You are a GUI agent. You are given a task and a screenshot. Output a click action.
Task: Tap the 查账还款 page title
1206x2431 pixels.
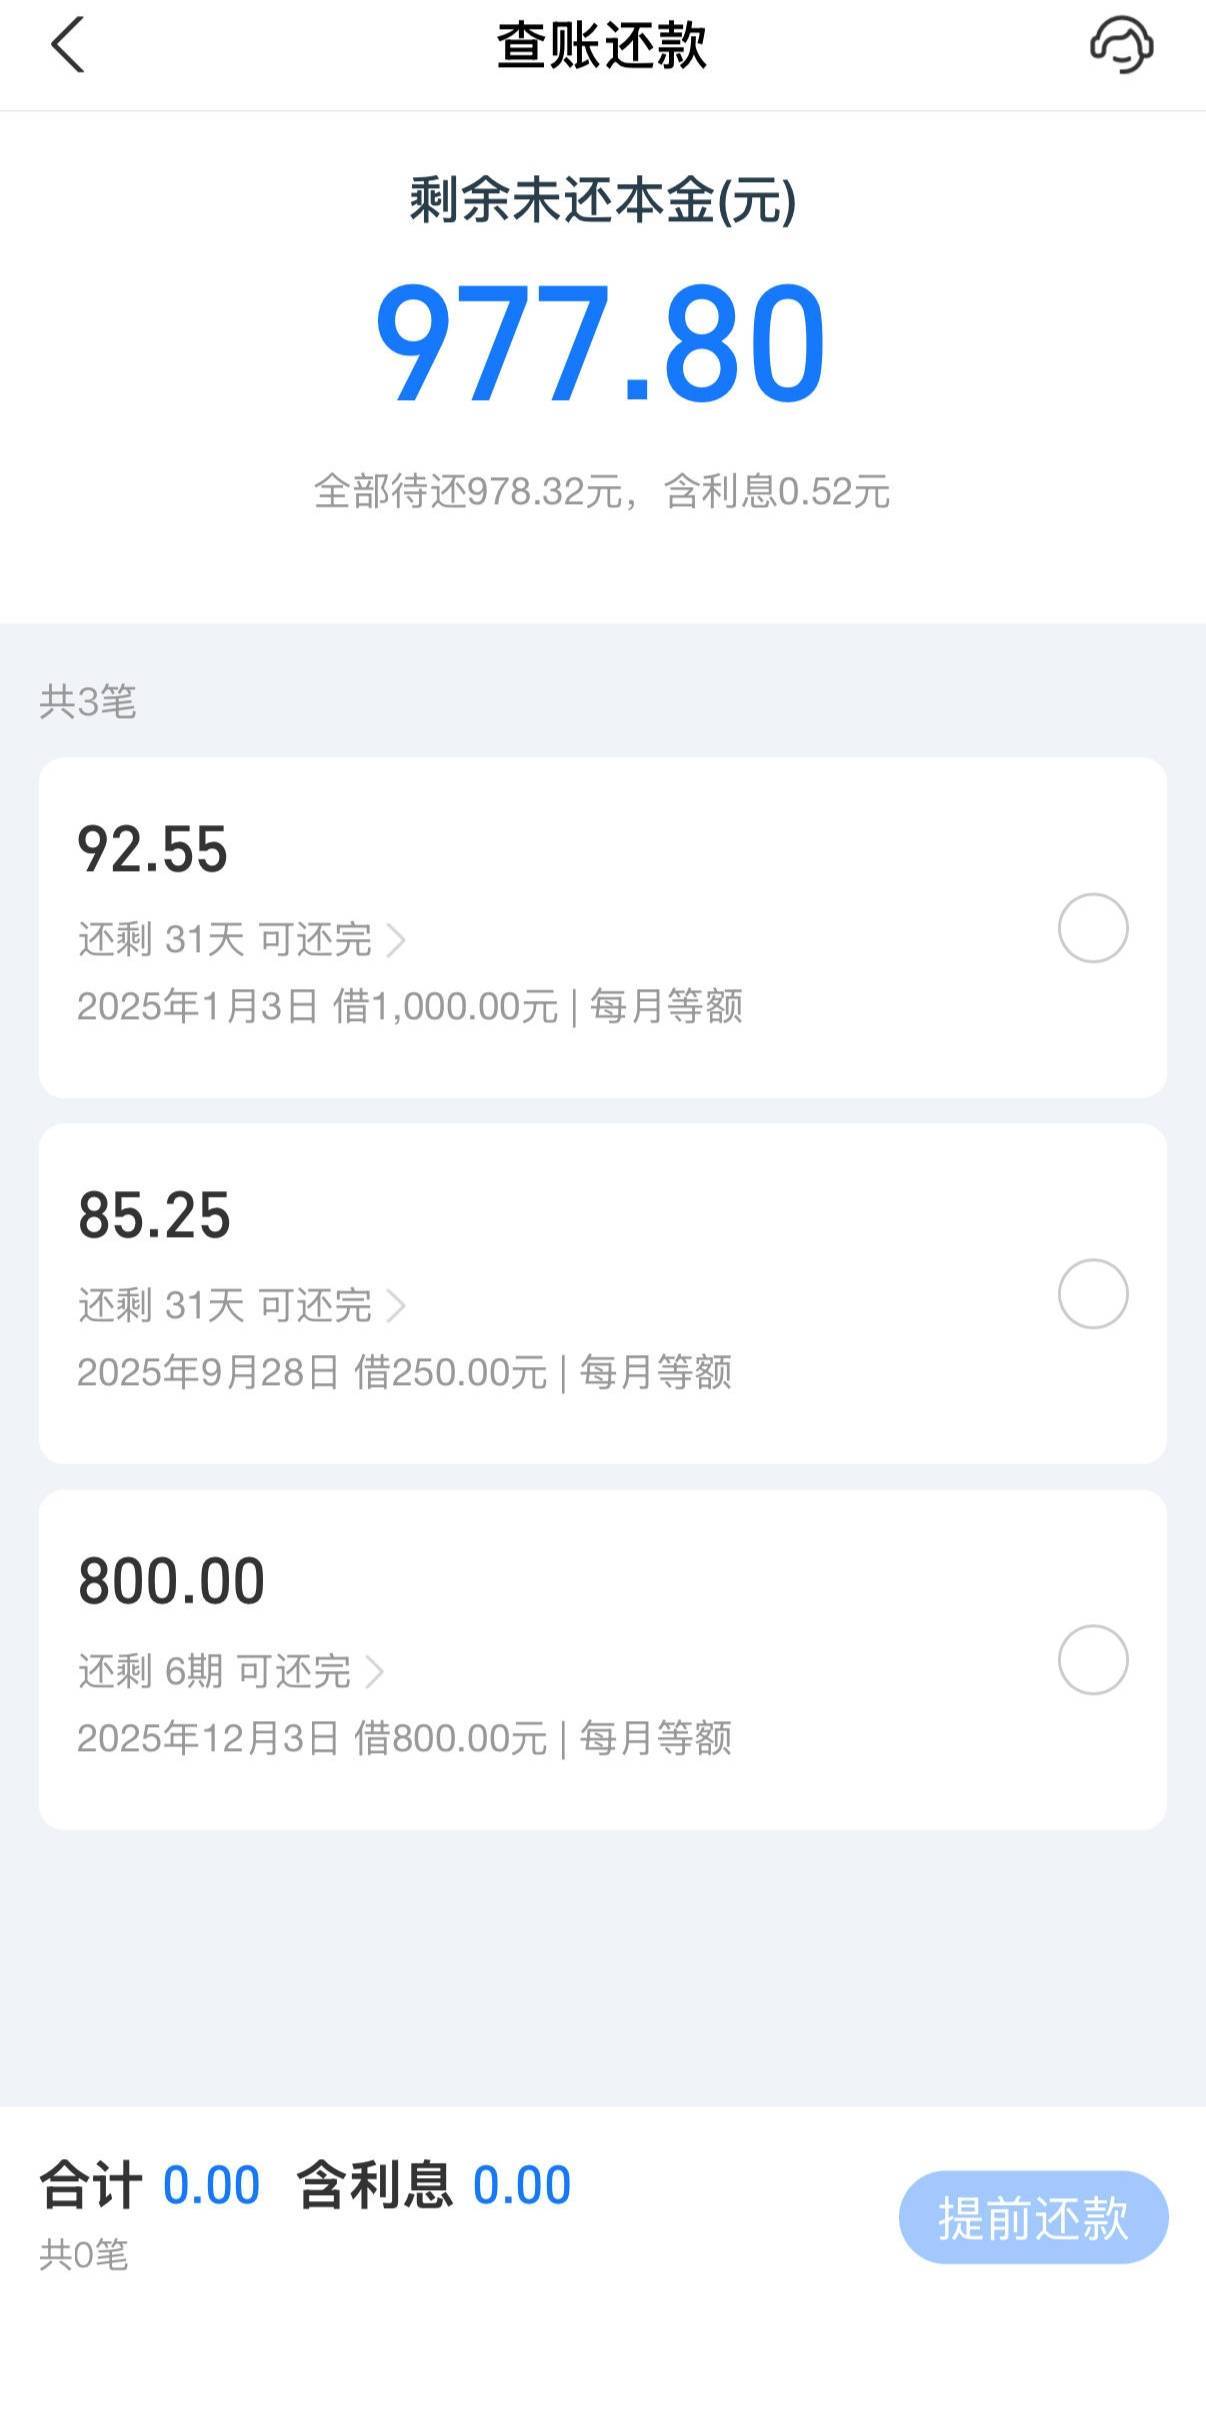coord(601,46)
